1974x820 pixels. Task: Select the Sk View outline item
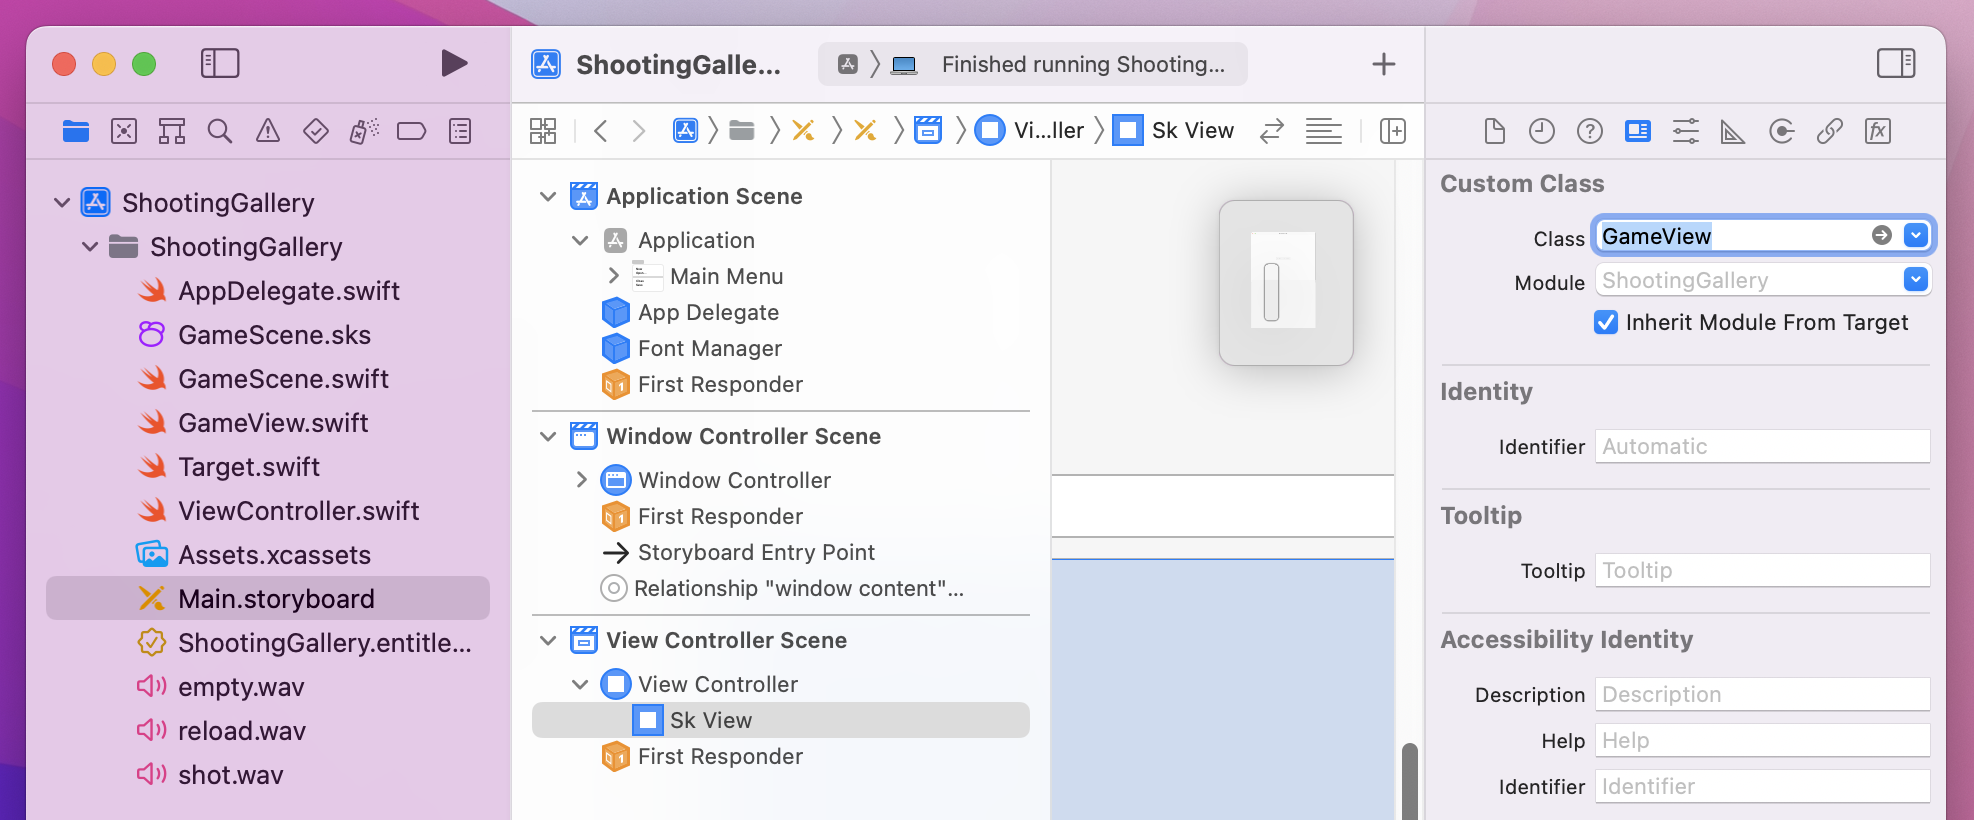click(x=781, y=720)
